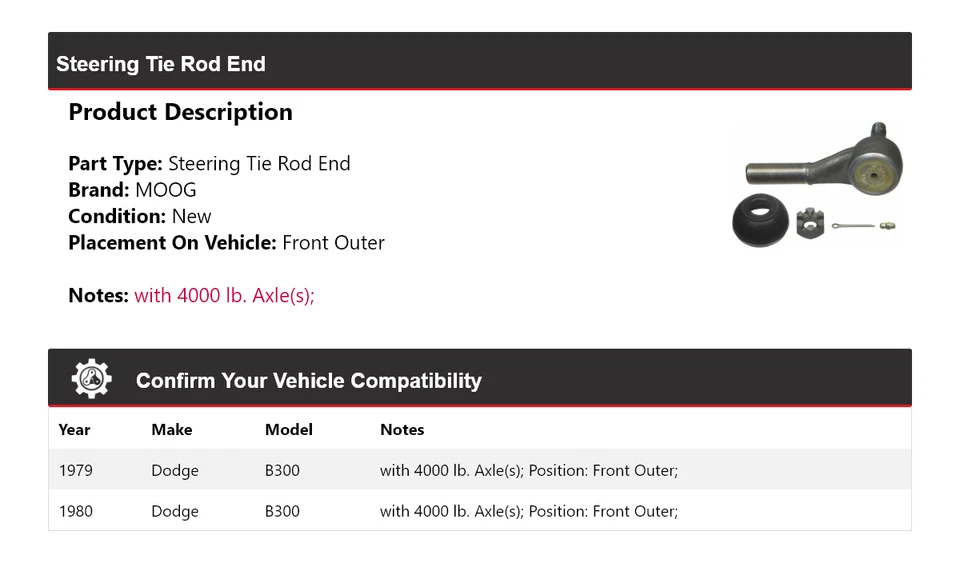Viewport: 960px width, 563px height.
Task: Select the 1979 year cell
Action: tap(75, 470)
